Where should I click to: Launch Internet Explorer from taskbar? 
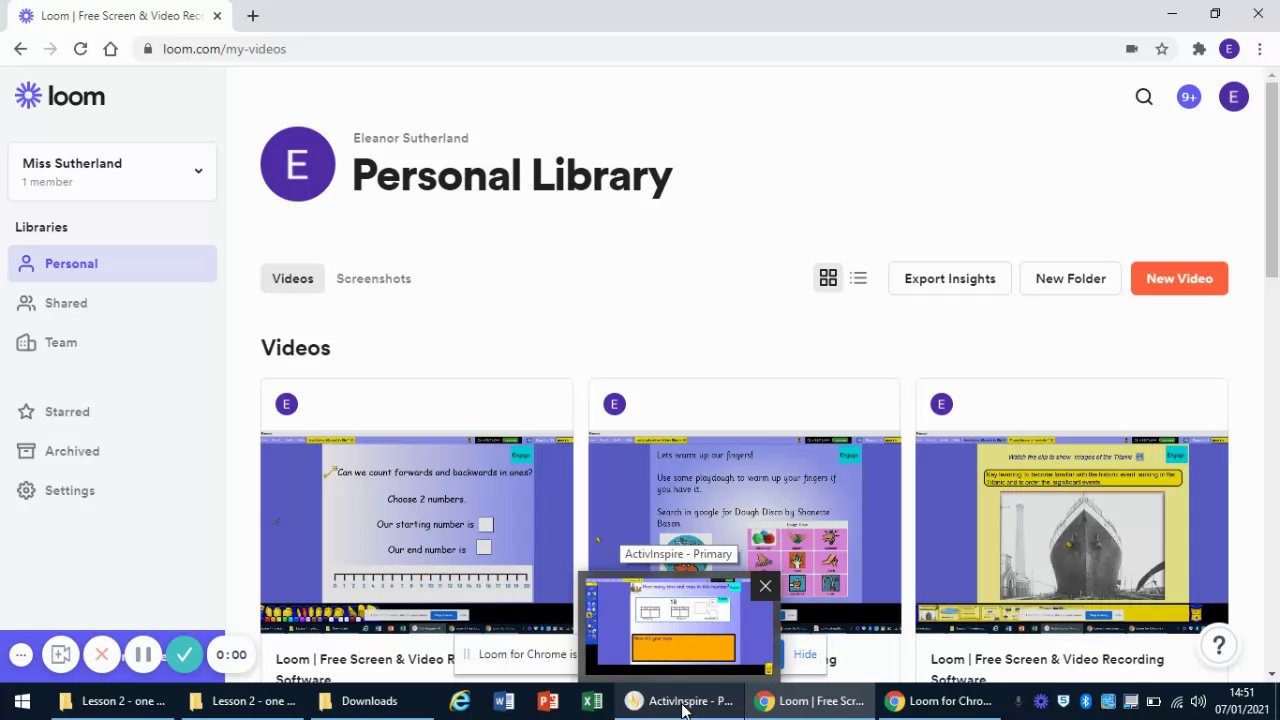coord(460,701)
